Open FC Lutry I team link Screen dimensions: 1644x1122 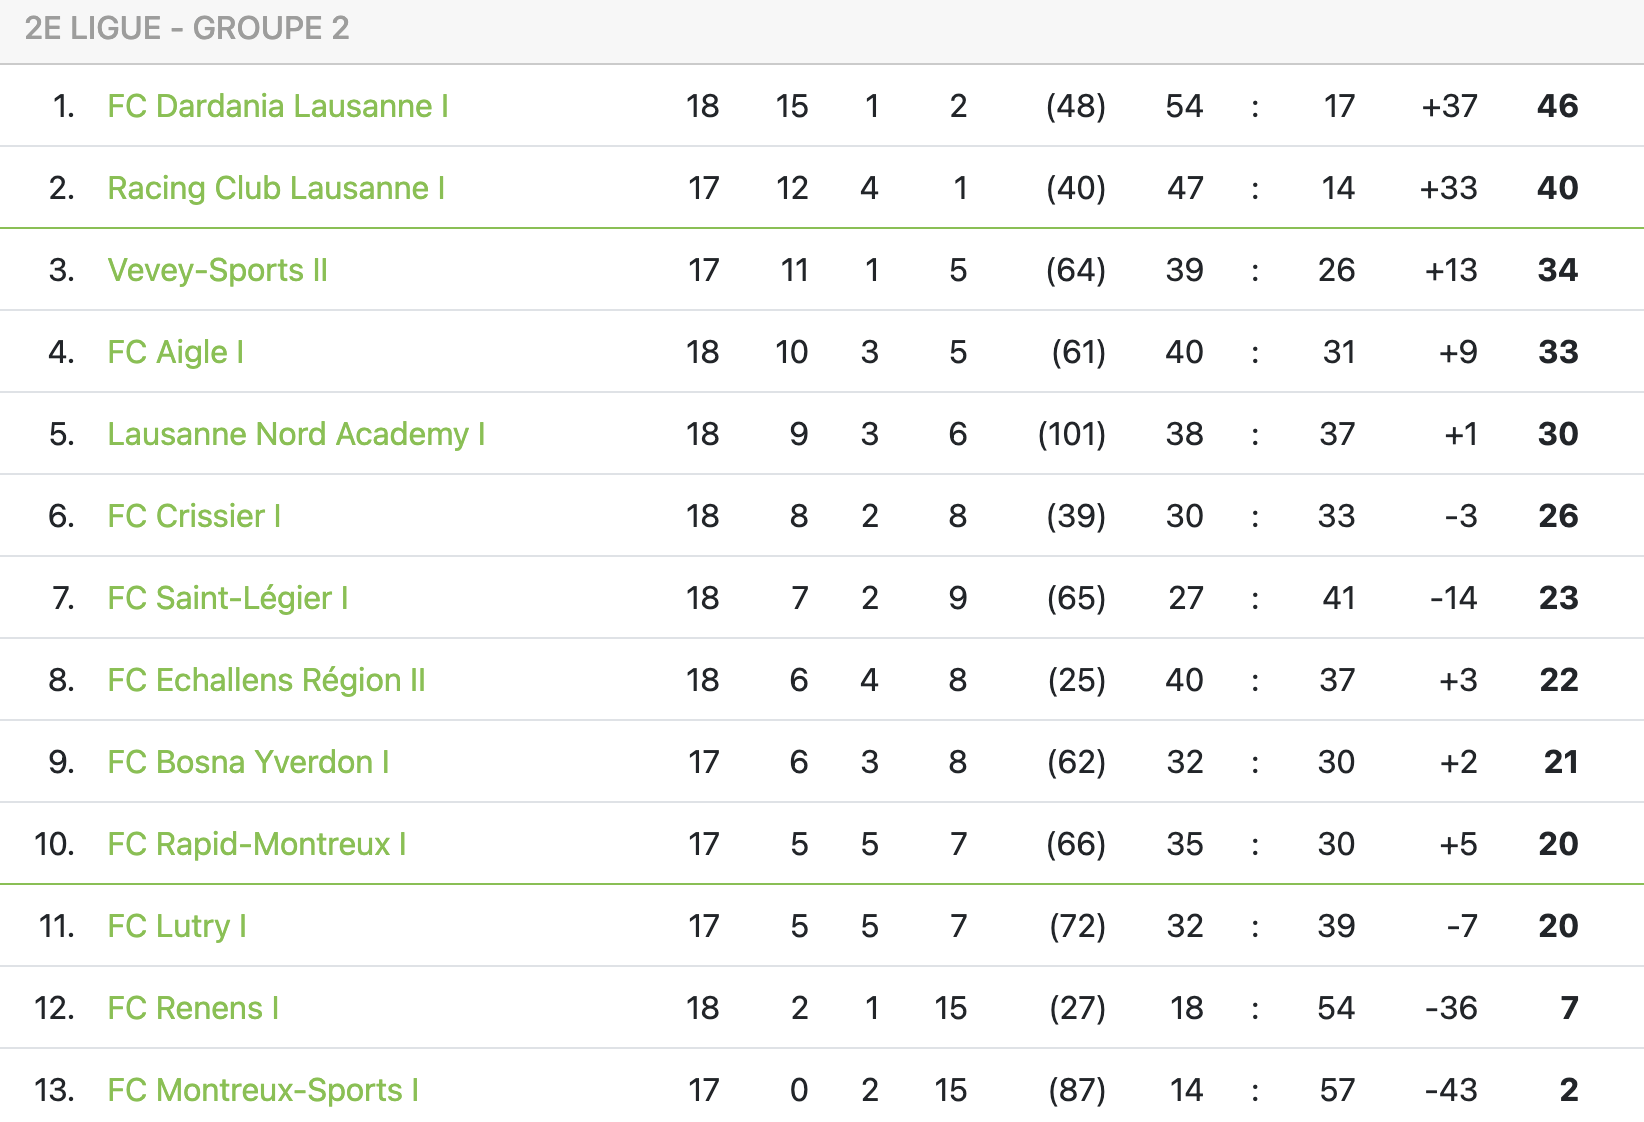(177, 926)
